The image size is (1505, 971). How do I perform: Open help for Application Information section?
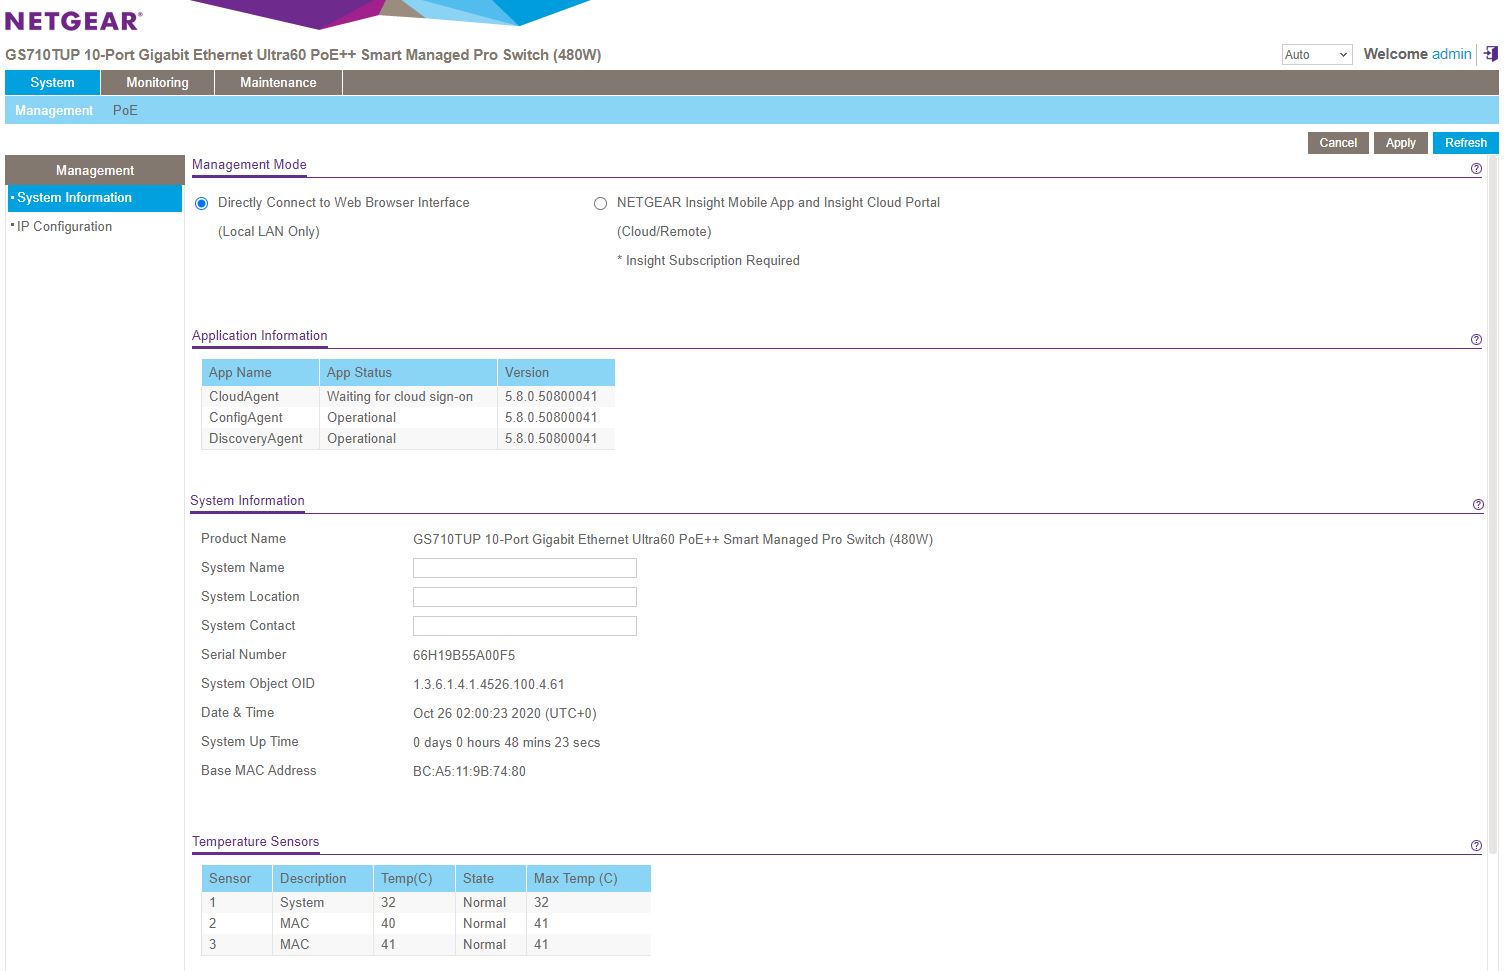coord(1476,340)
